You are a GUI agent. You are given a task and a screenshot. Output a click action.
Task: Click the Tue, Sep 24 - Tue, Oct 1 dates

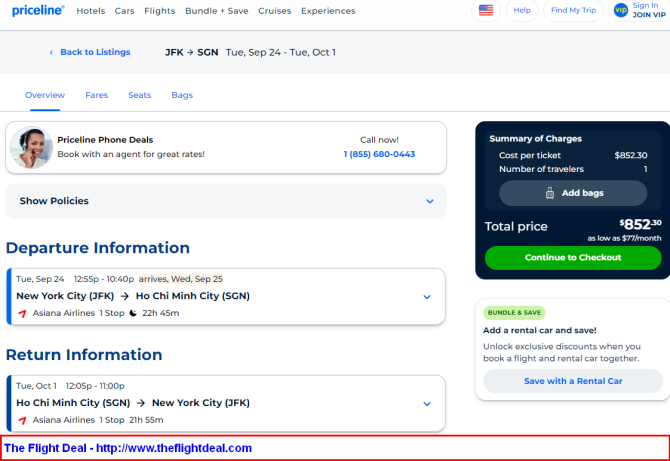281,52
